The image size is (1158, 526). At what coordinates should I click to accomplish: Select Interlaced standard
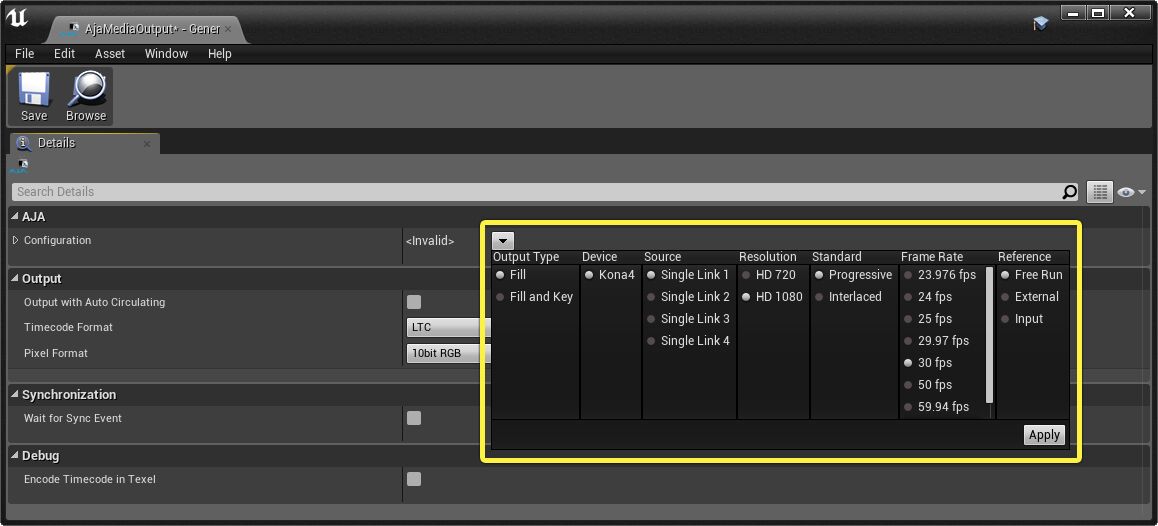pyautogui.click(x=848, y=297)
